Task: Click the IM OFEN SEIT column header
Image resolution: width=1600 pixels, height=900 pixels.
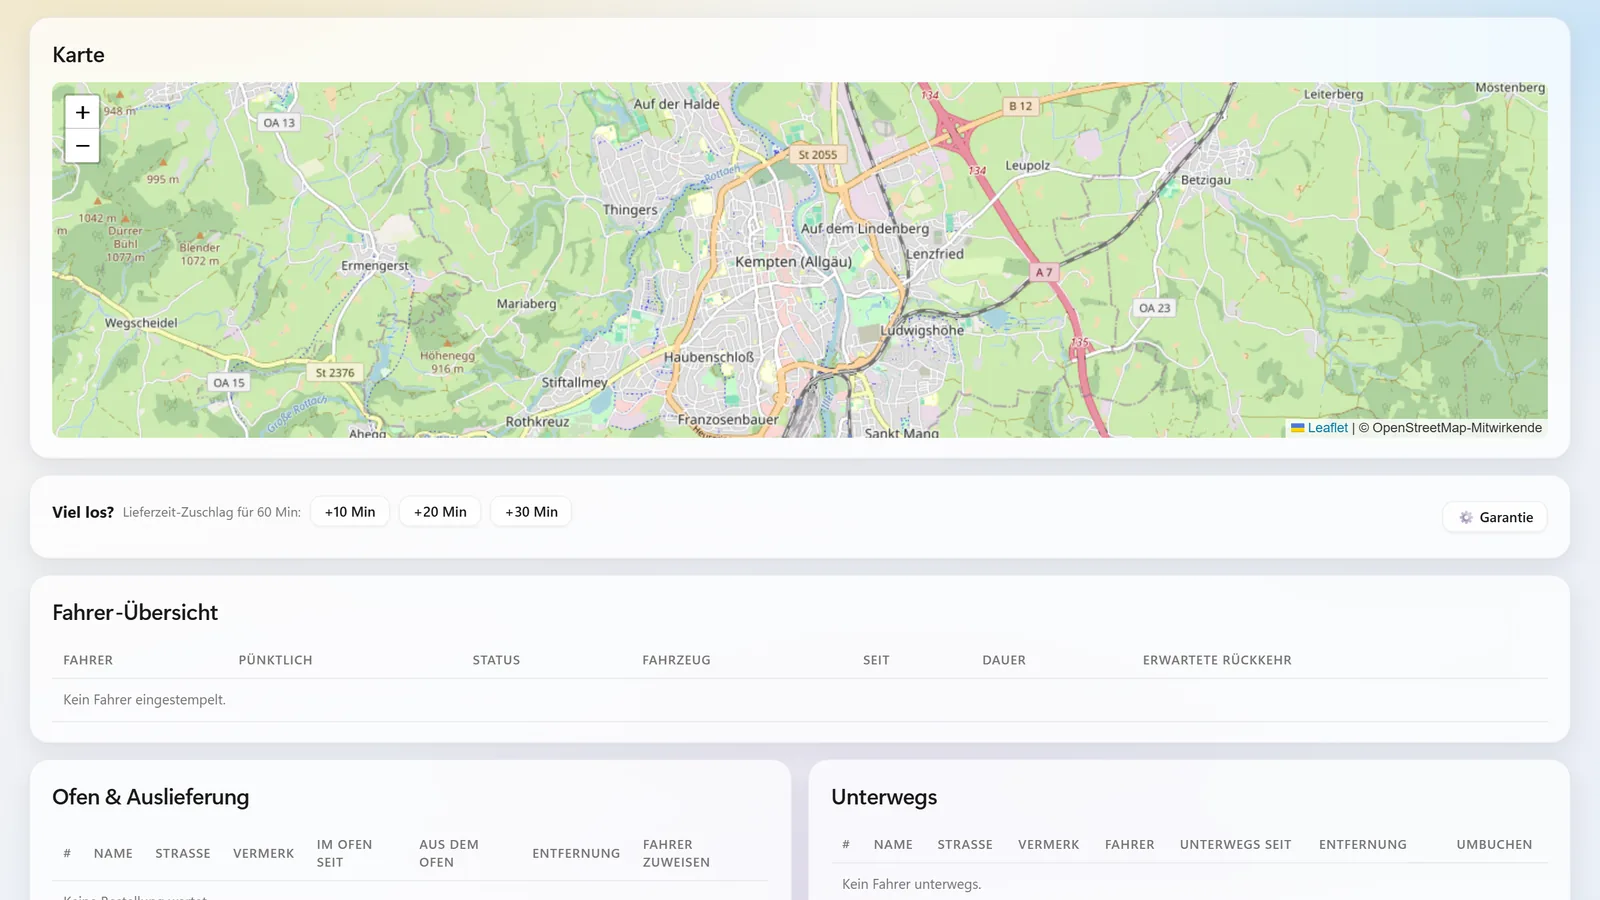Action: 344,853
